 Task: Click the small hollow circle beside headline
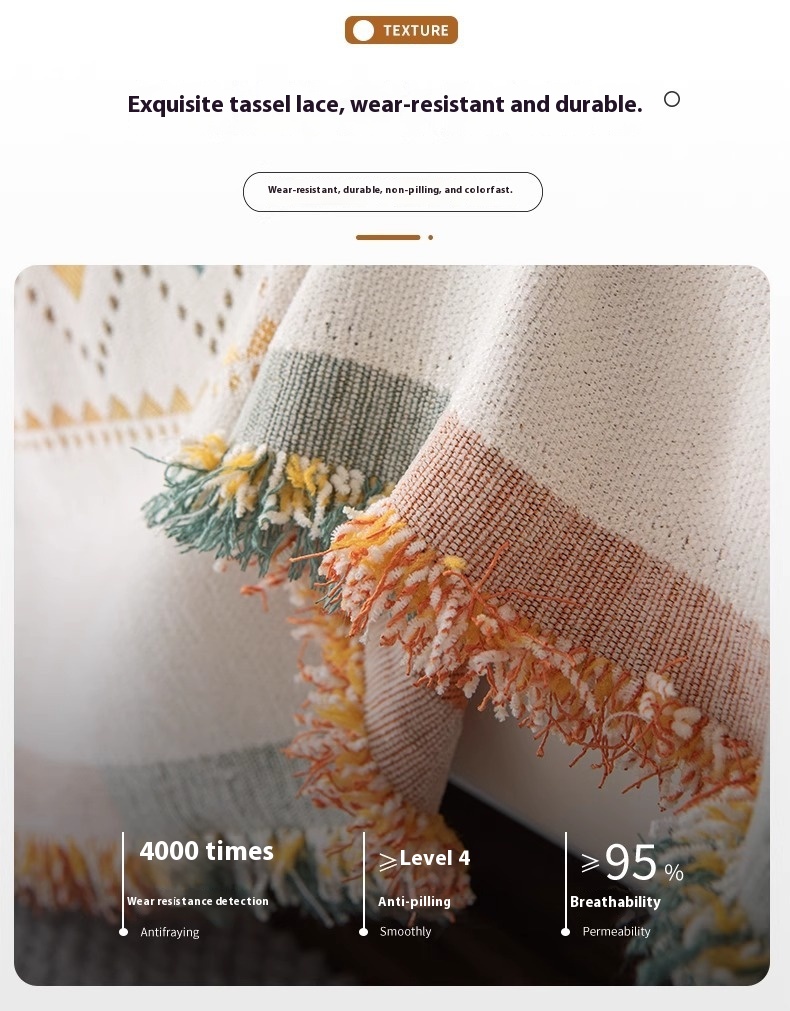pyautogui.click(x=672, y=99)
